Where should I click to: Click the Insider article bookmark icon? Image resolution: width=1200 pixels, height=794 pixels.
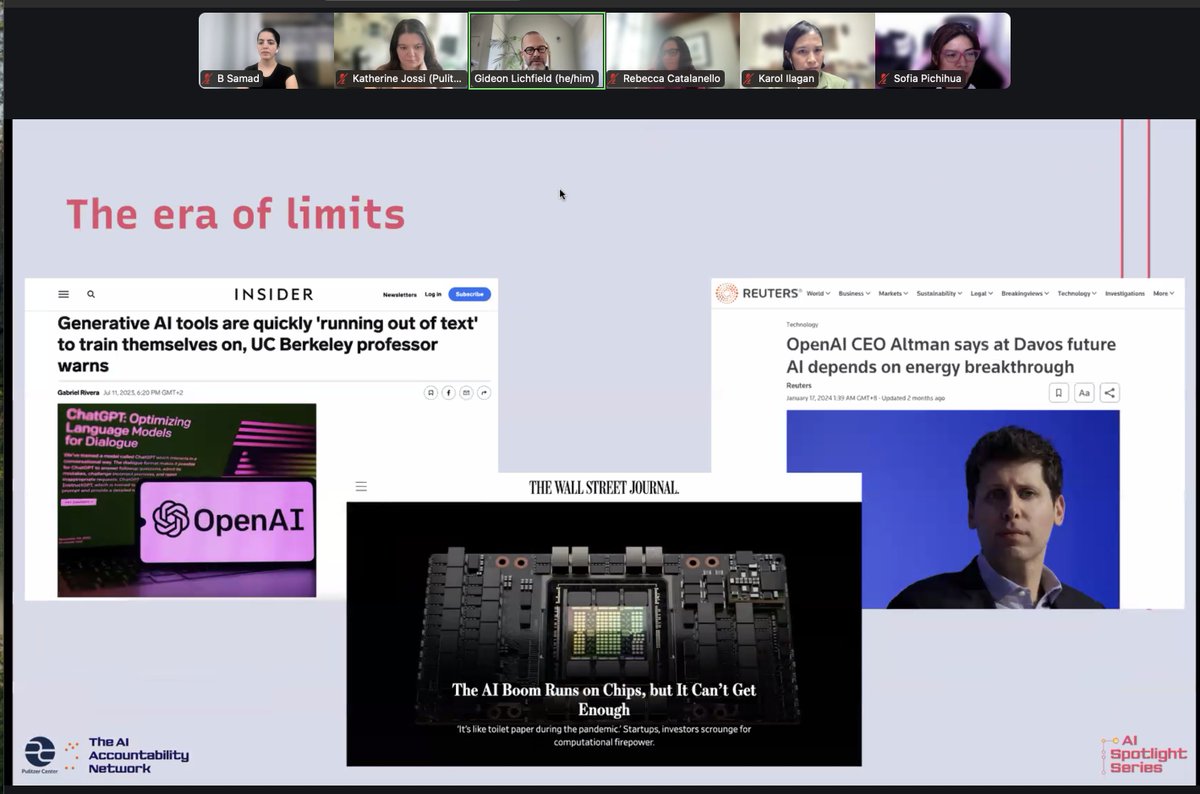(x=430, y=393)
